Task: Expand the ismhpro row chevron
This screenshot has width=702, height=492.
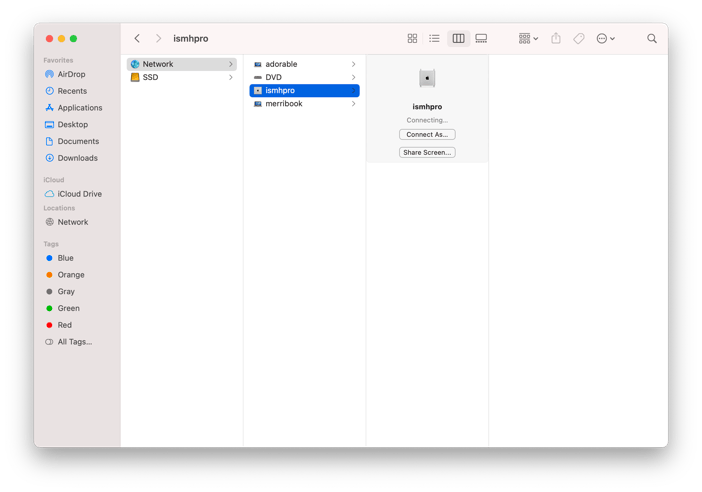Action: tap(353, 90)
